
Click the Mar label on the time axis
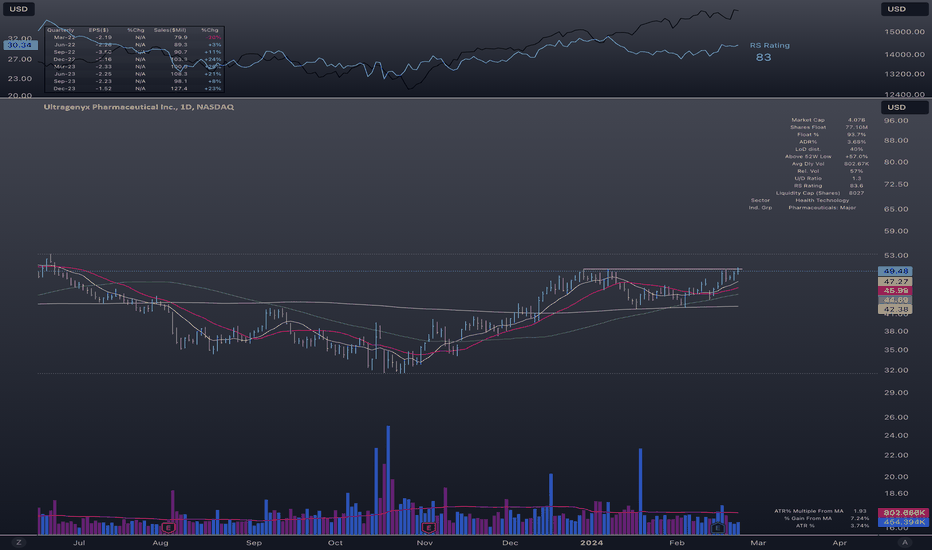coord(758,542)
